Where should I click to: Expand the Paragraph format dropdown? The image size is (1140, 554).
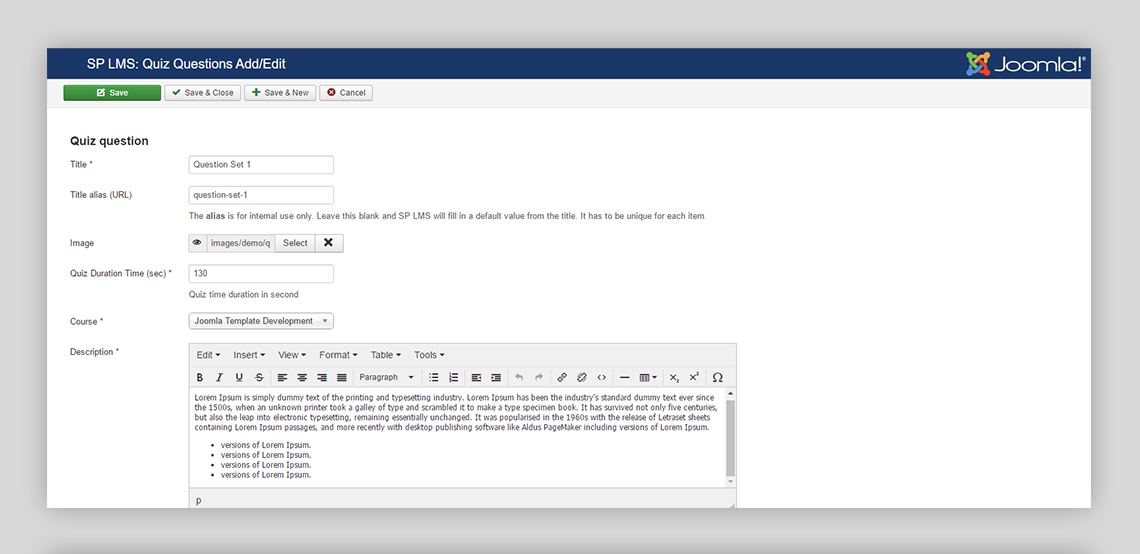pos(386,378)
